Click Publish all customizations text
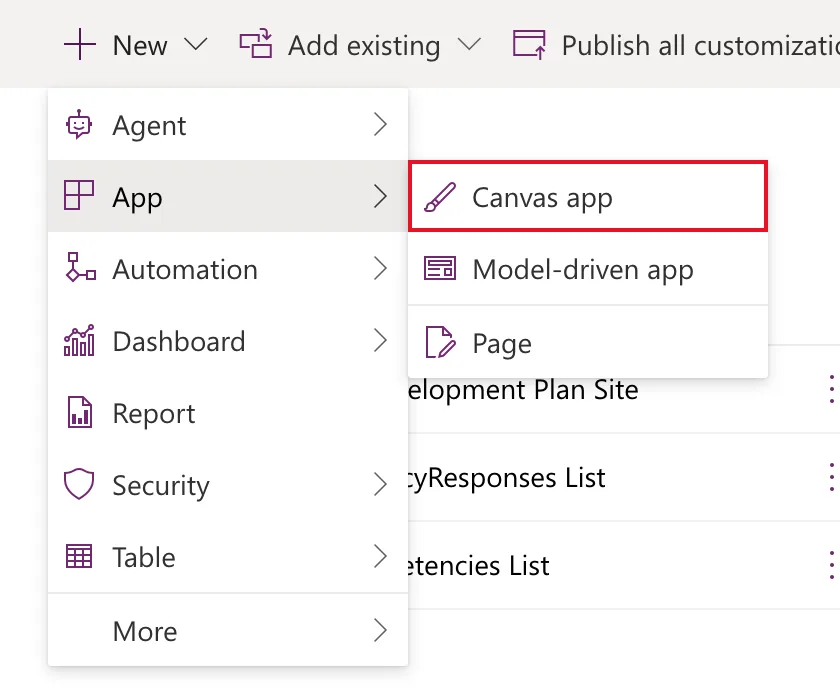This screenshot has width=840, height=688. [701, 45]
